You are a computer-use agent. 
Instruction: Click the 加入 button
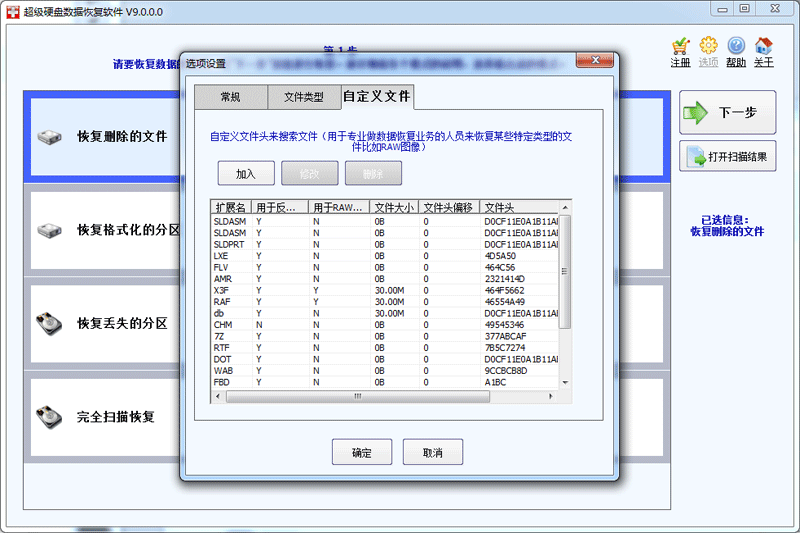[246, 173]
